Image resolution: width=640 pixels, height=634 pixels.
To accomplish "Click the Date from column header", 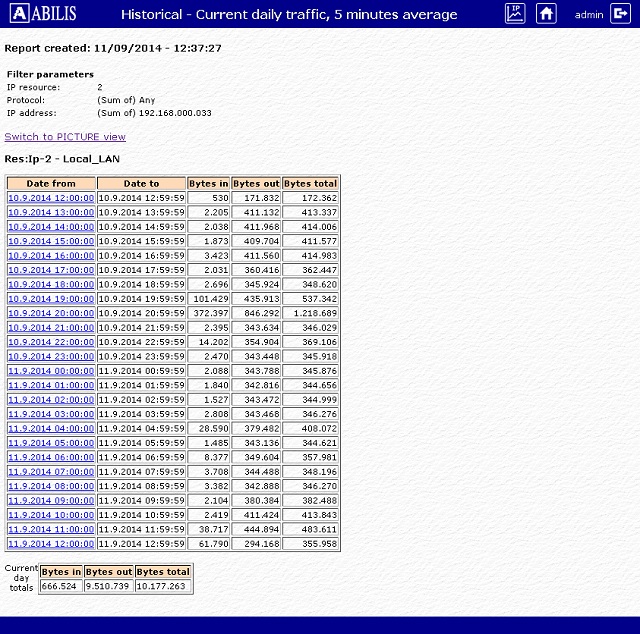I will [x=51, y=184].
